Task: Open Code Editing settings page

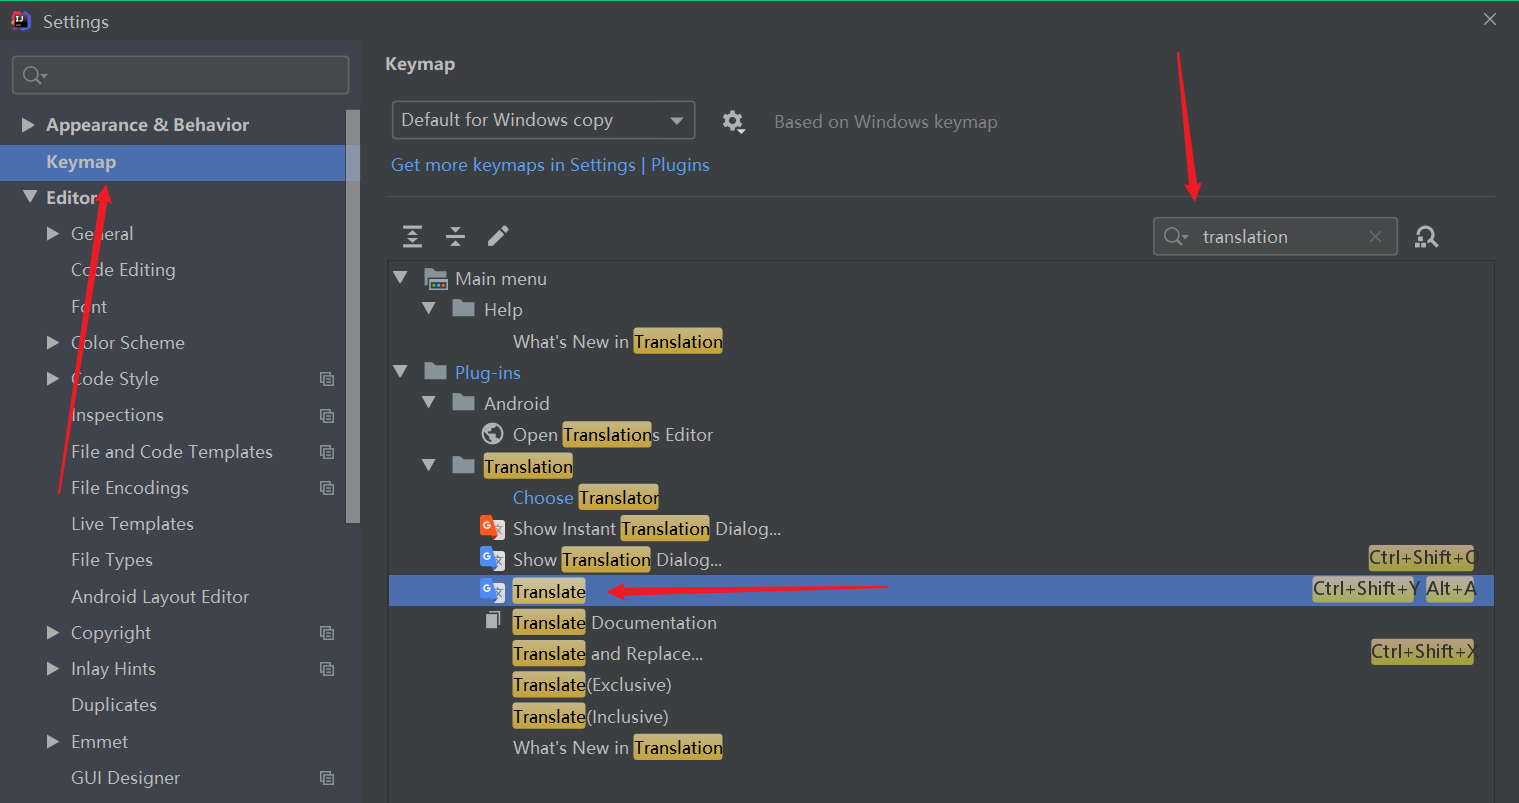Action: click(x=123, y=270)
